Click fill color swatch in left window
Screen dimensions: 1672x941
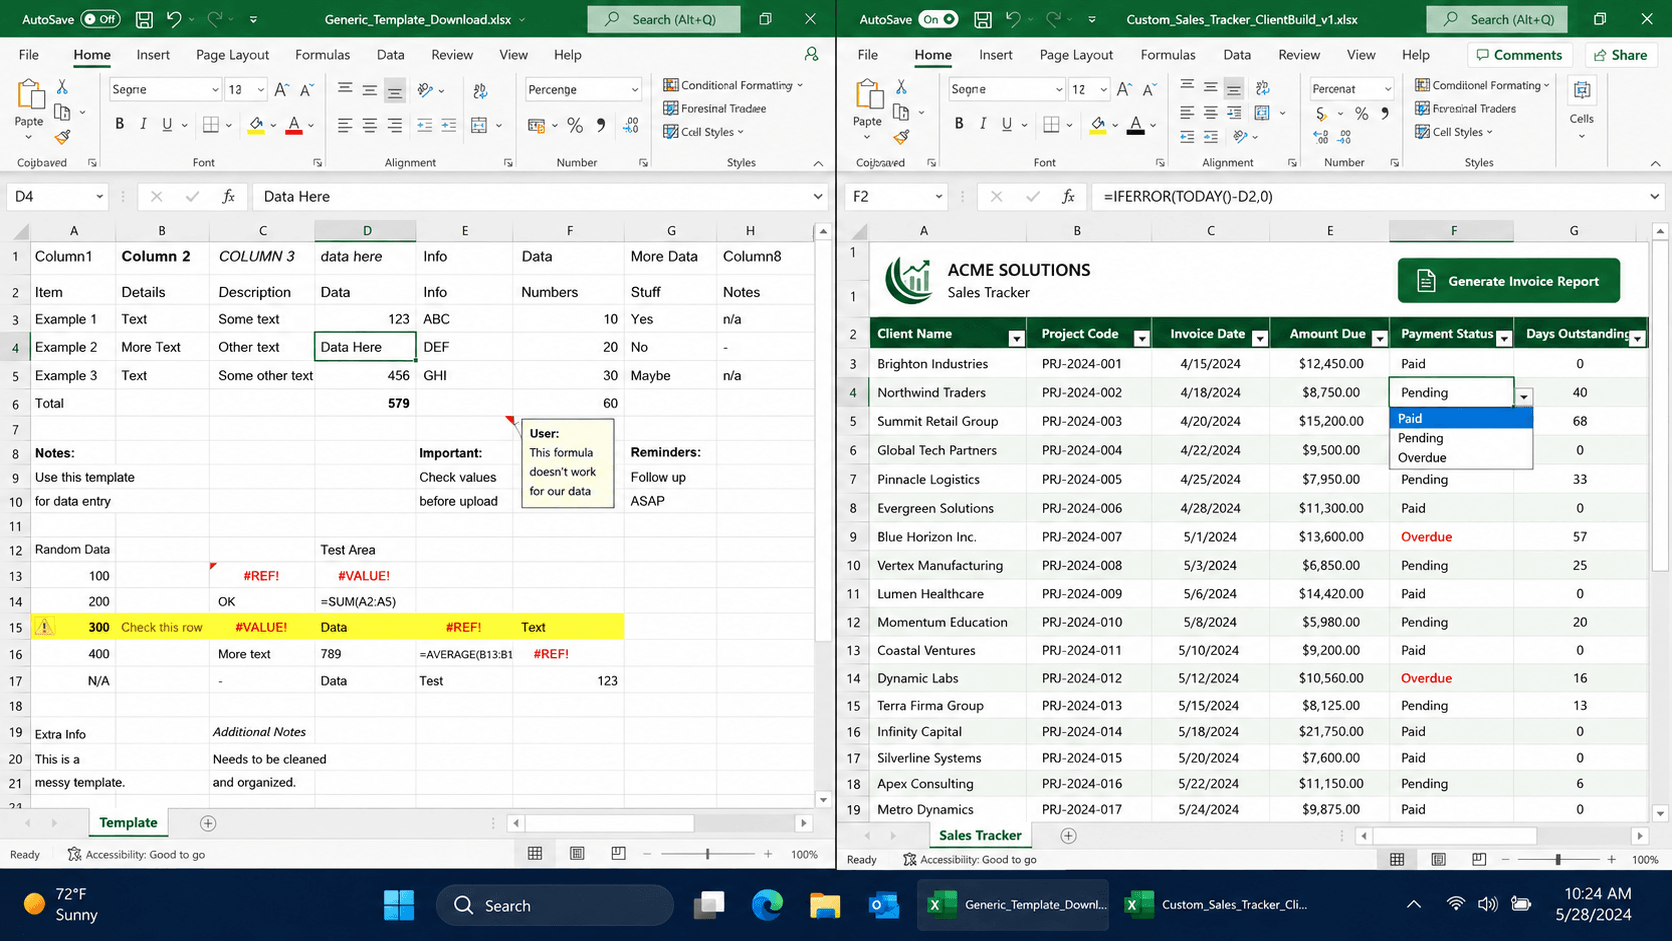(256, 125)
